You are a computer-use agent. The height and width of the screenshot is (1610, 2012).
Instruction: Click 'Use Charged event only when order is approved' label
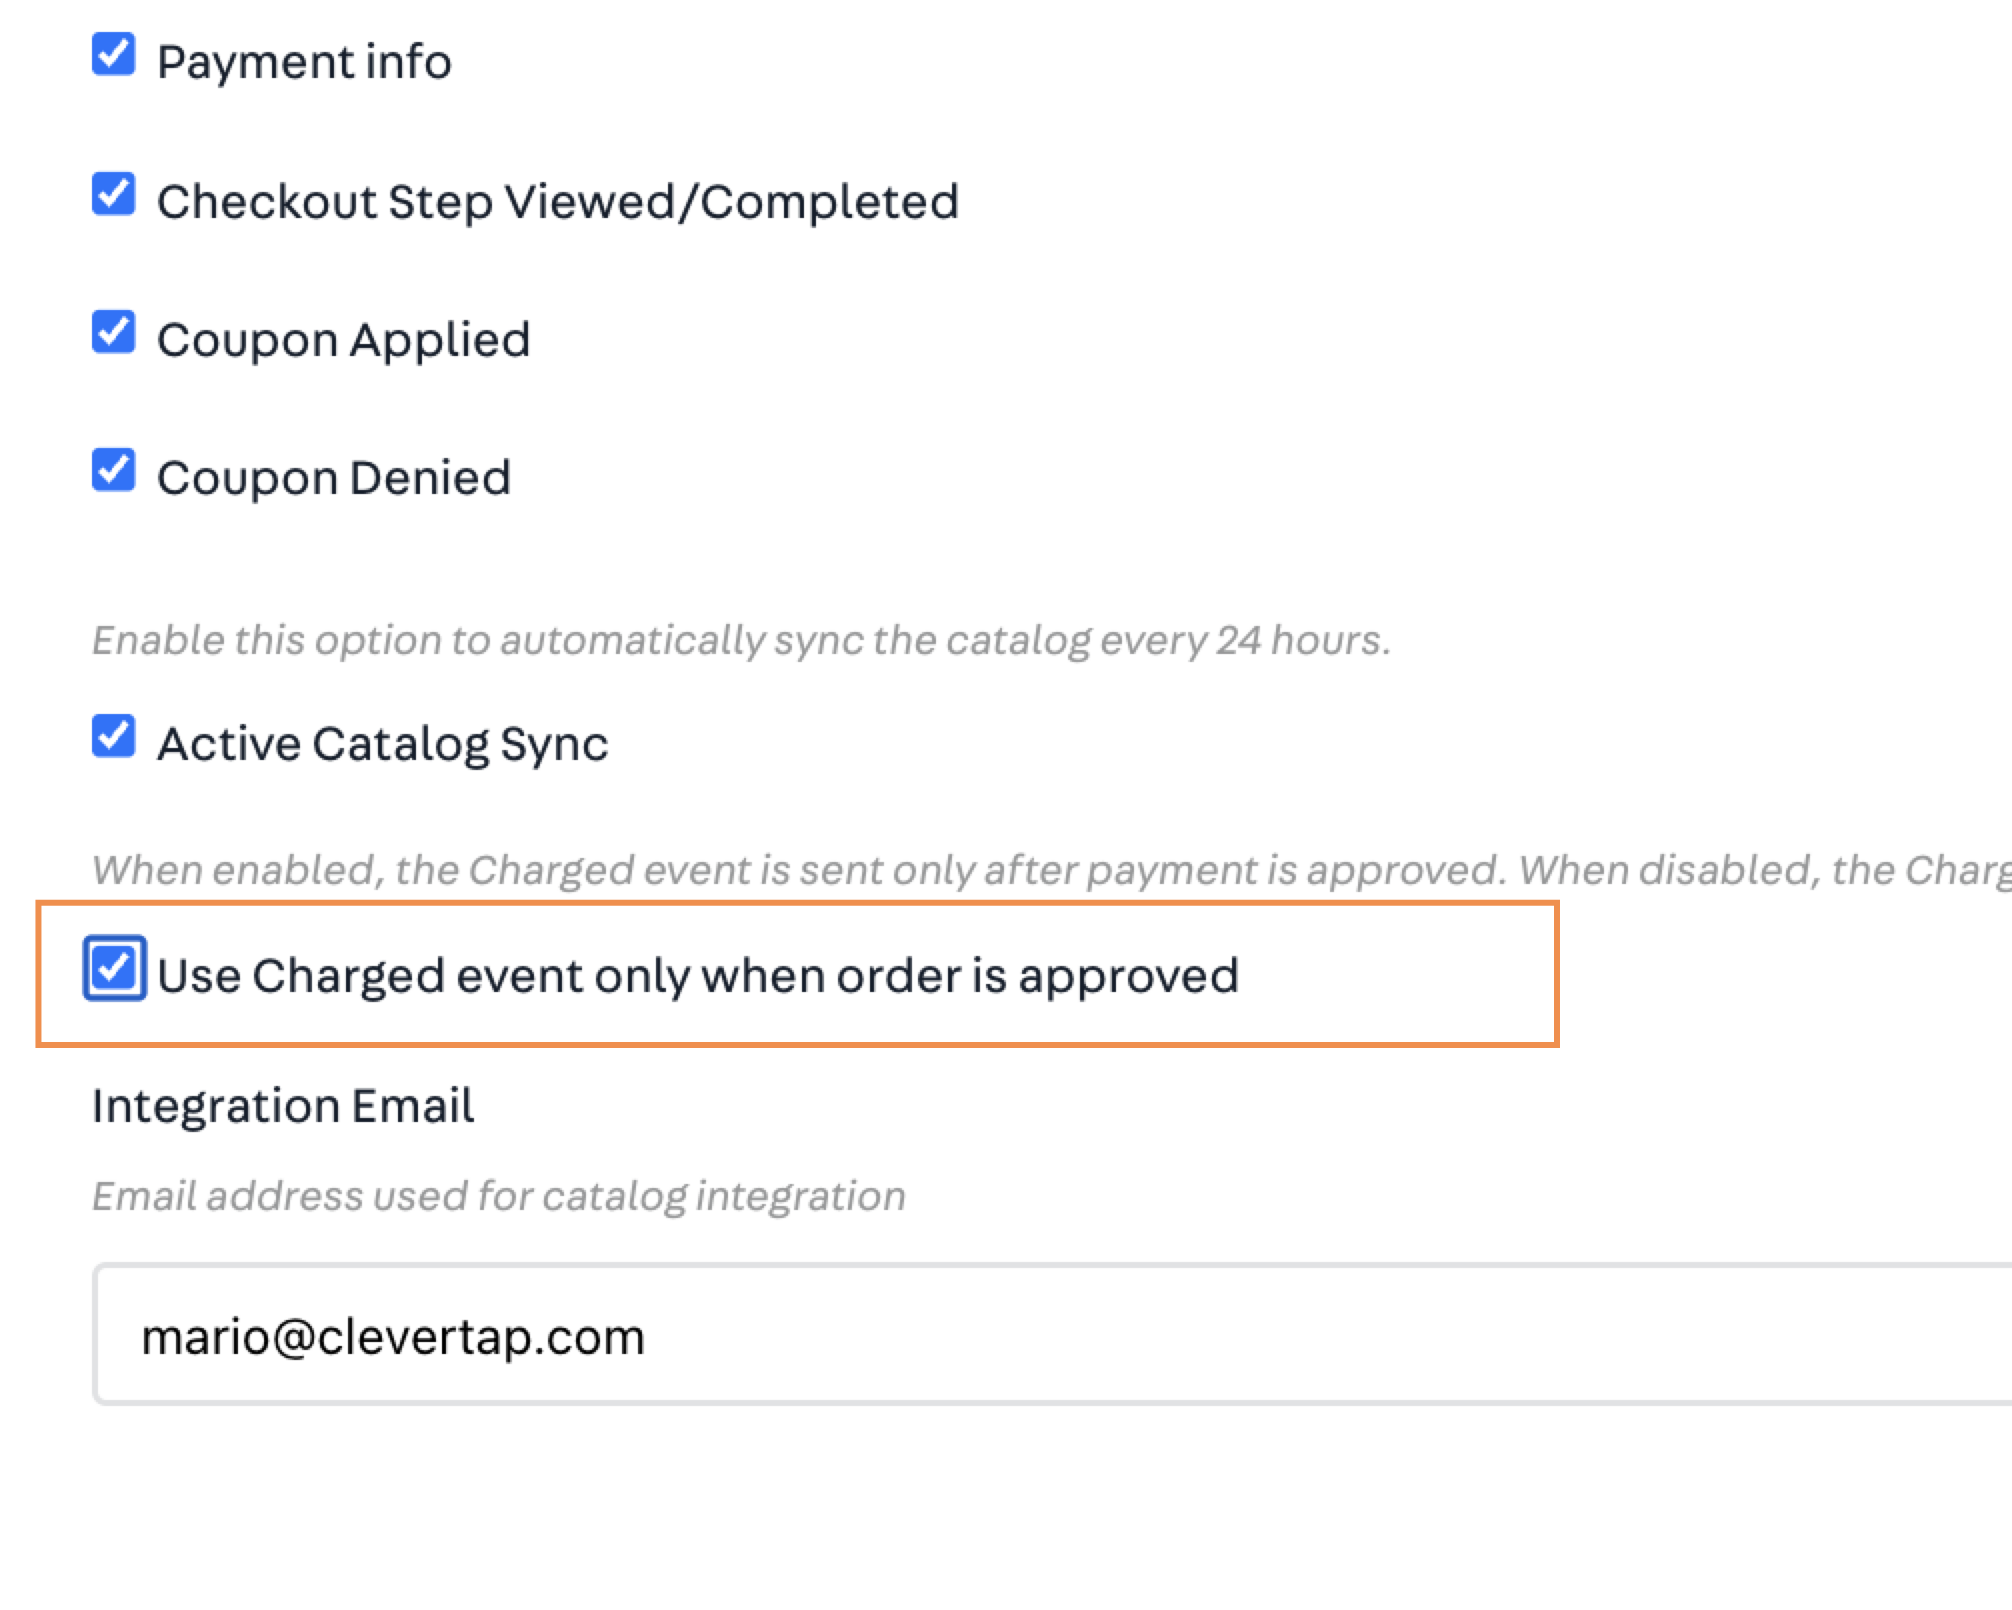698,976
